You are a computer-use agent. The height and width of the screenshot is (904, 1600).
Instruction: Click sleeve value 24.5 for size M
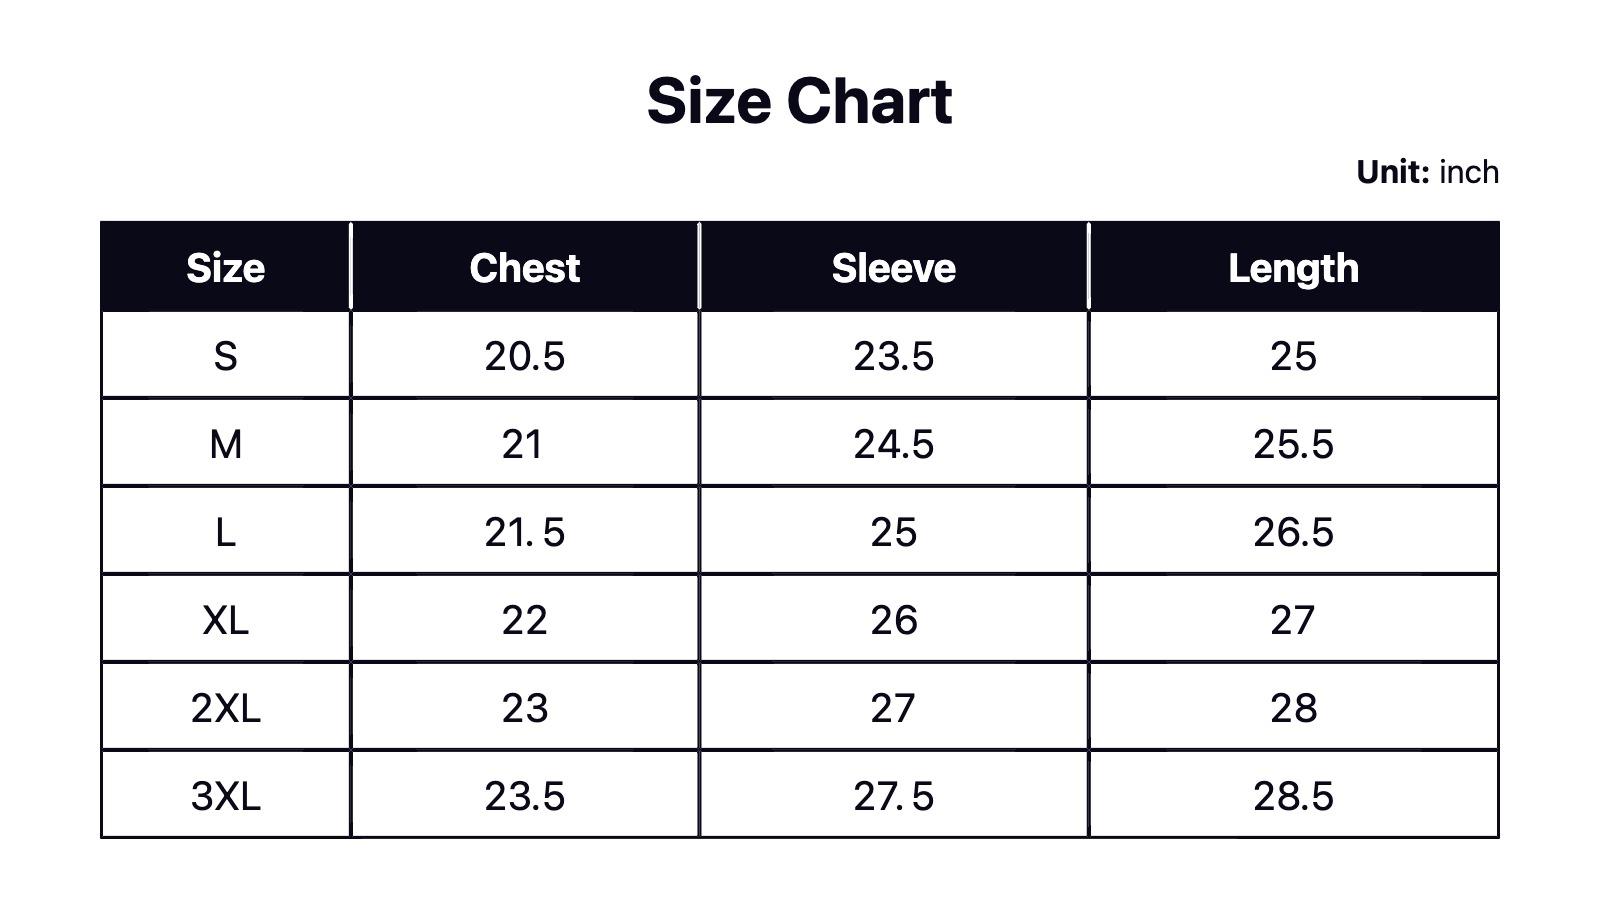pyautogui.click(x=893, y=444)
